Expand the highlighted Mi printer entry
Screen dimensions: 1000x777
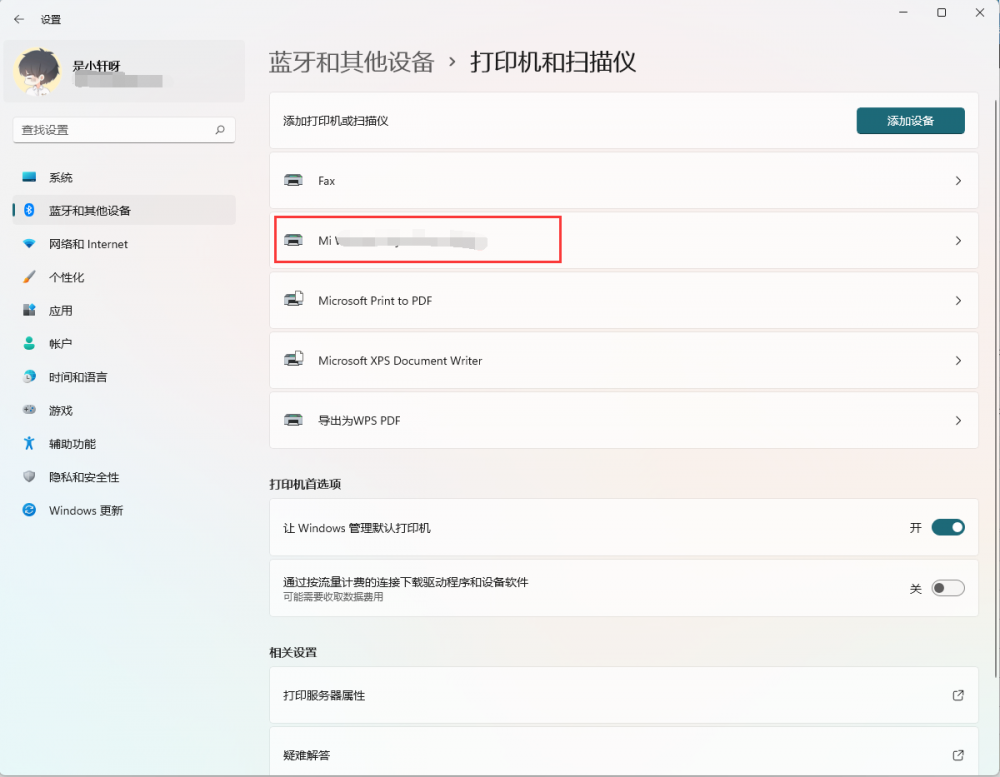coord(417,239)
